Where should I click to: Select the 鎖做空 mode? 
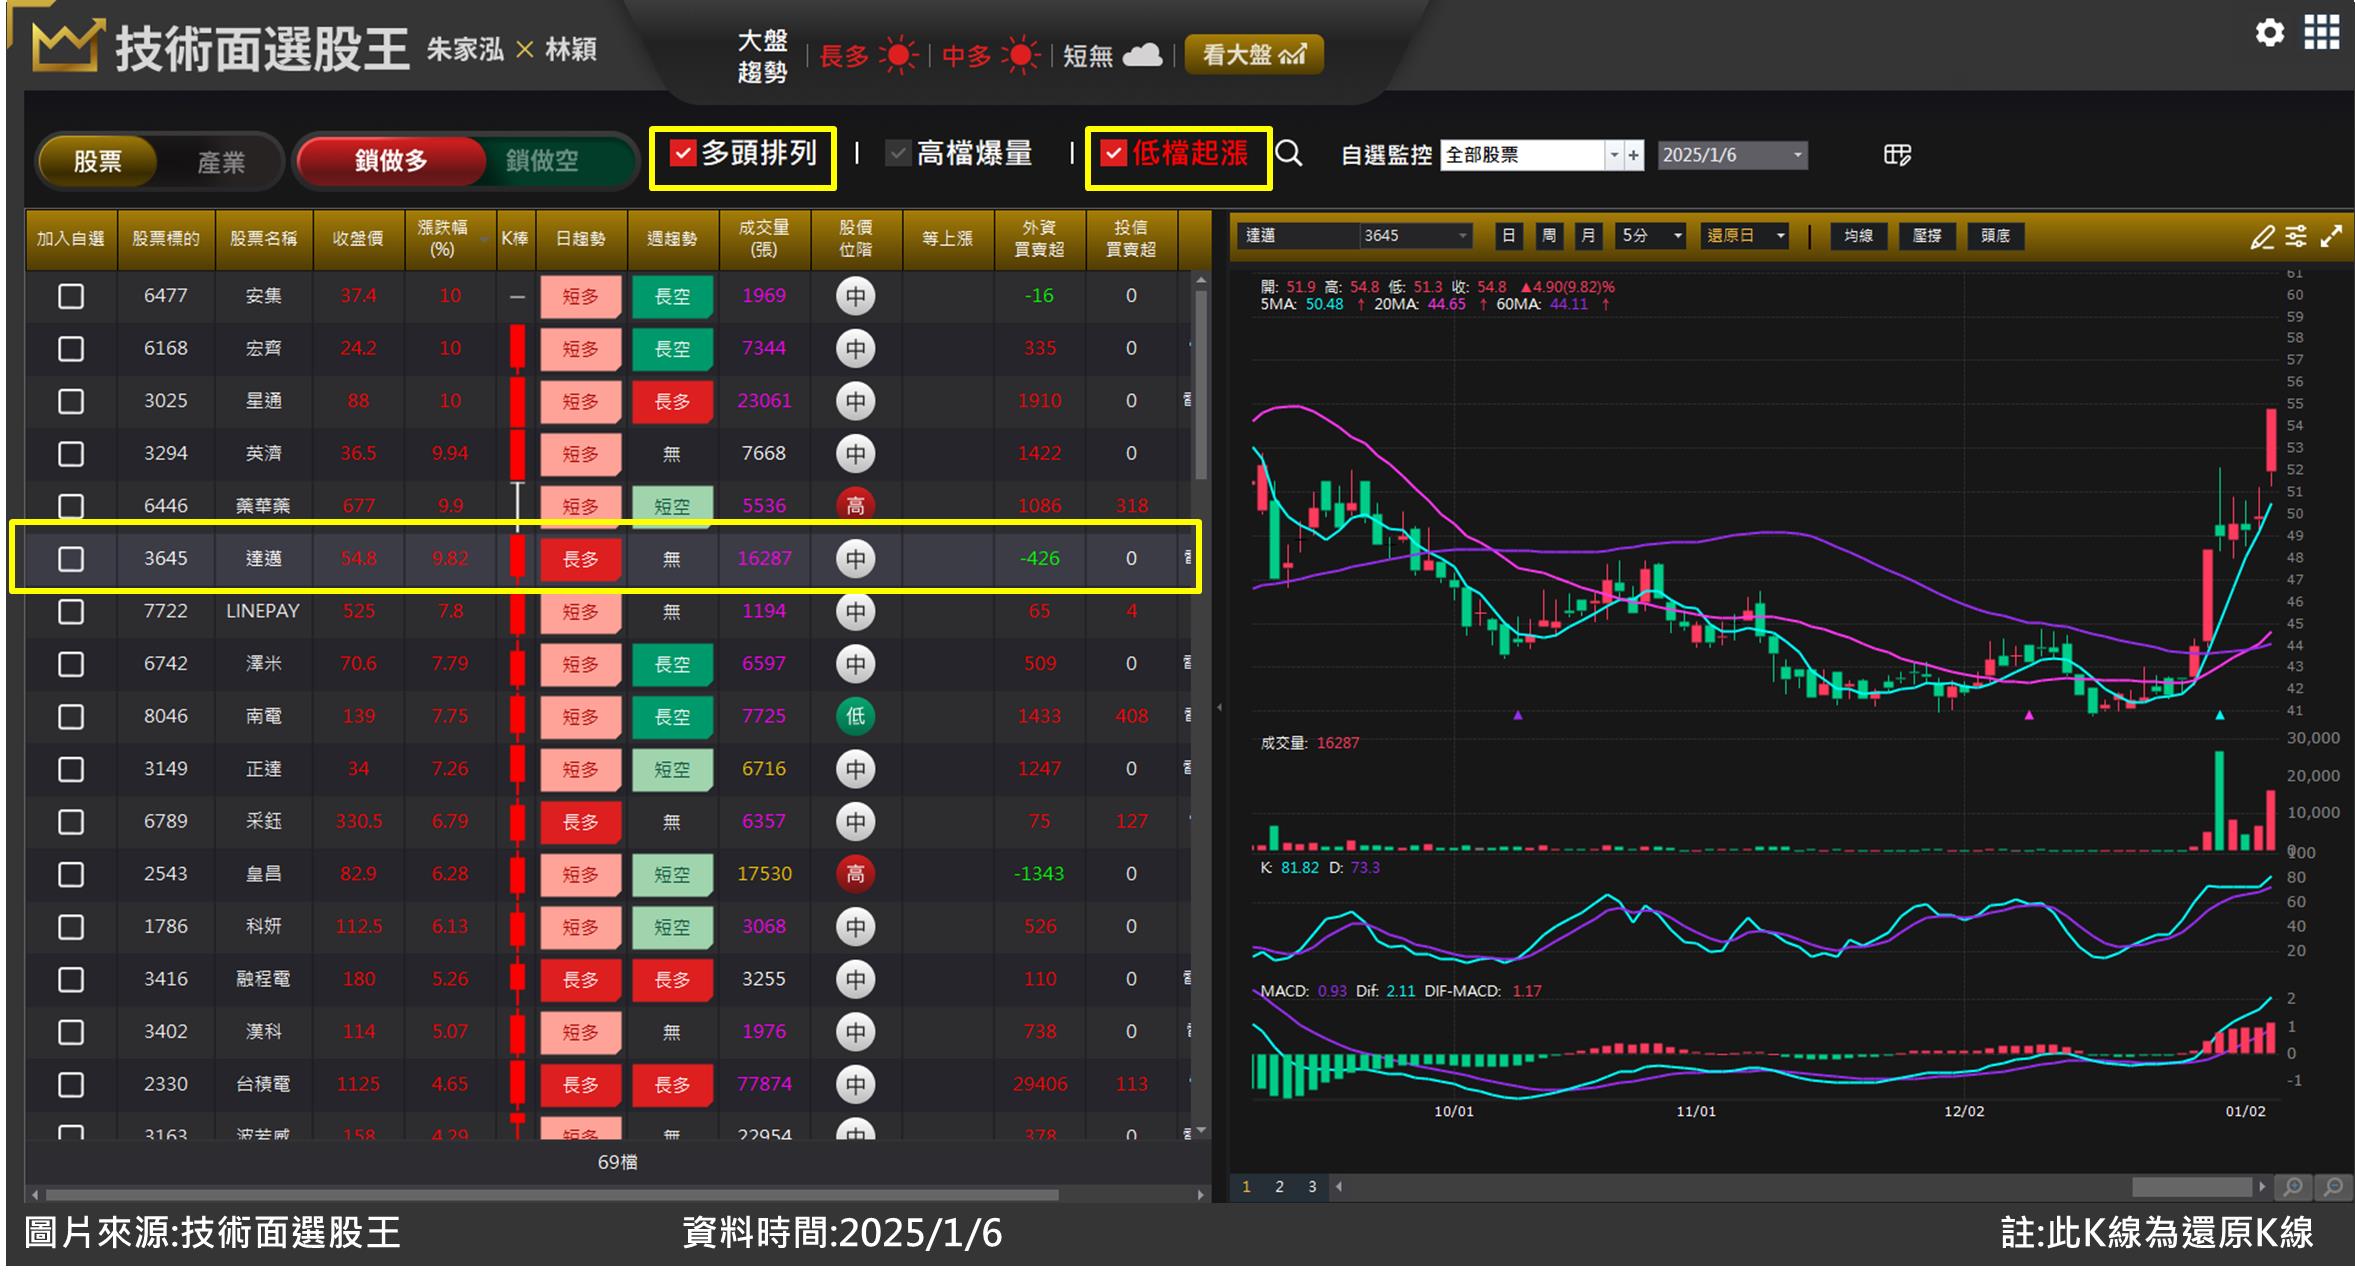click(542, 160)
